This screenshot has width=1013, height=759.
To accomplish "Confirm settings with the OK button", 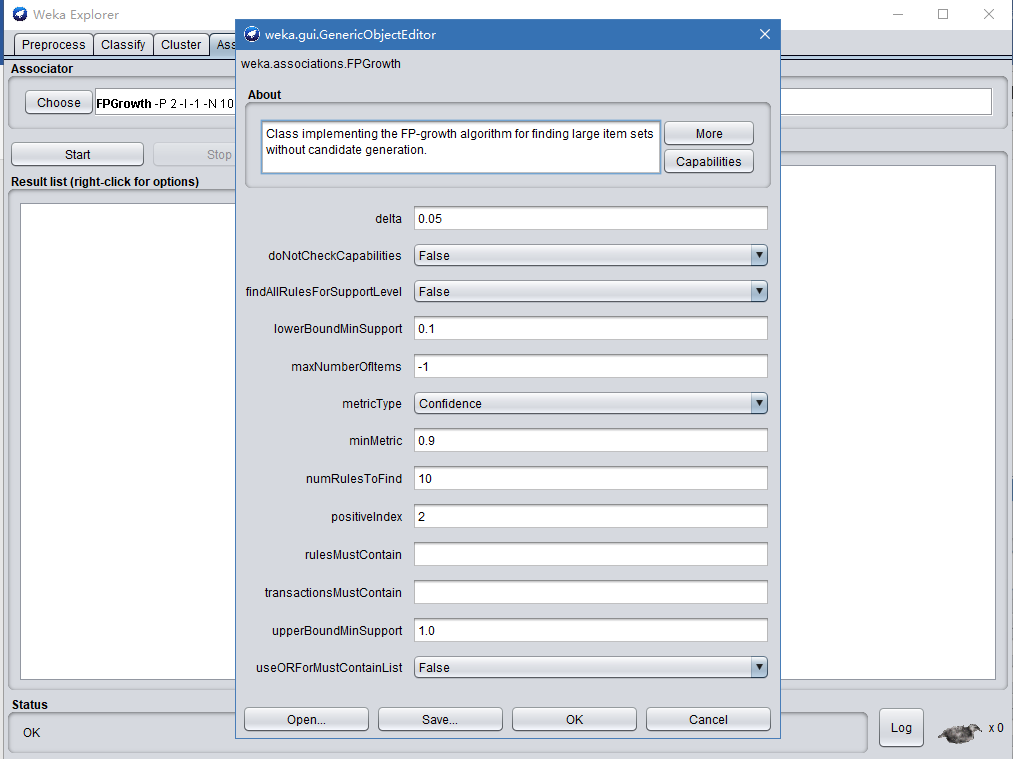I will click(574, 720).
